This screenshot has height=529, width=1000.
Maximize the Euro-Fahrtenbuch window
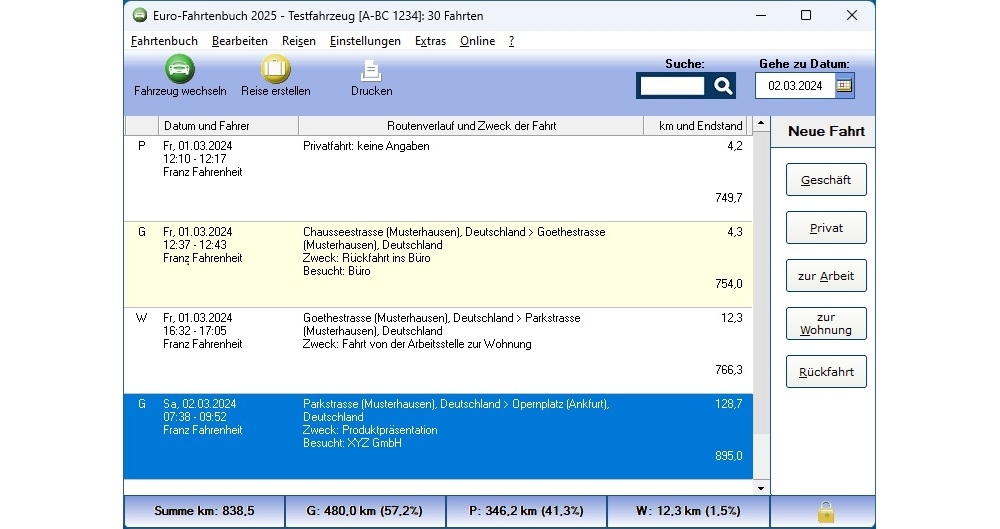(806, 15)
